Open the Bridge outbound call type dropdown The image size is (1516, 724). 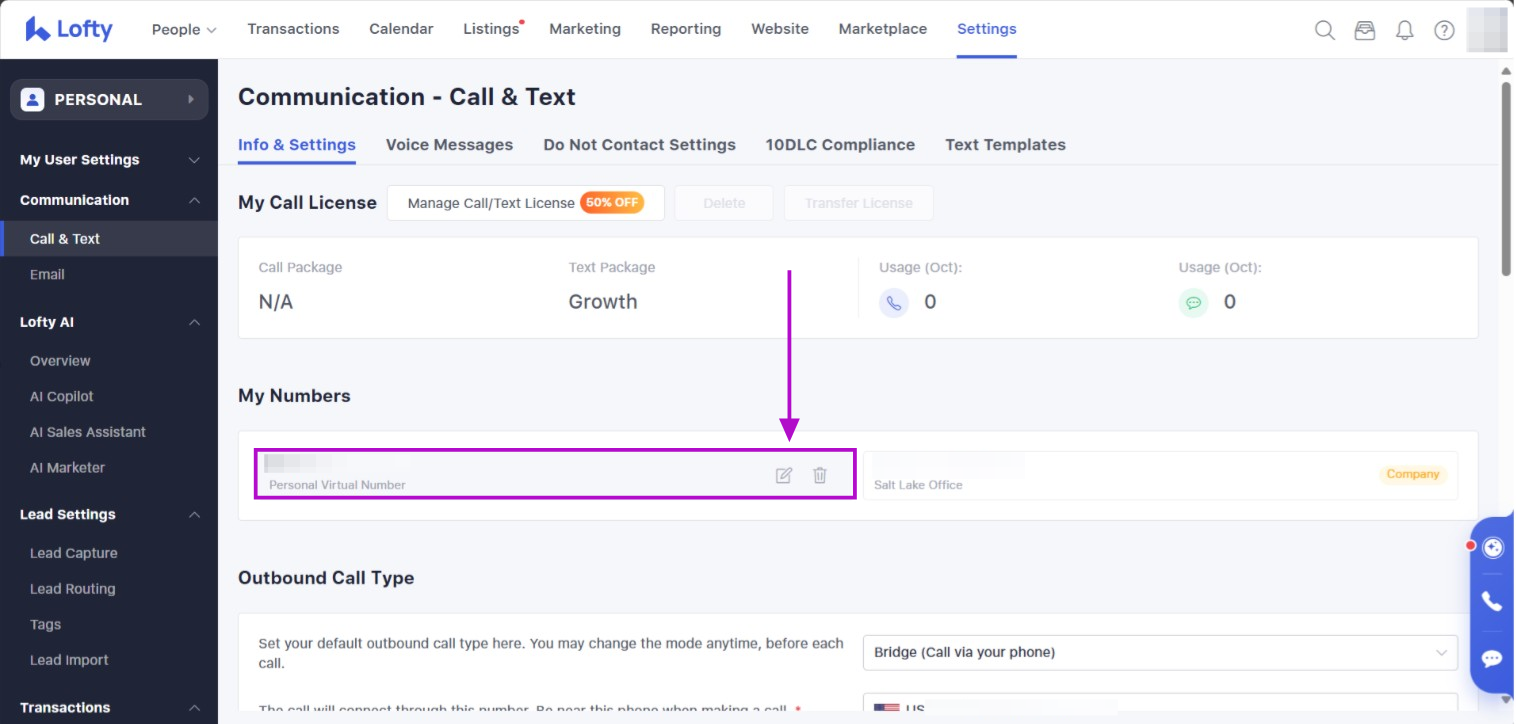click(1159, 652)
